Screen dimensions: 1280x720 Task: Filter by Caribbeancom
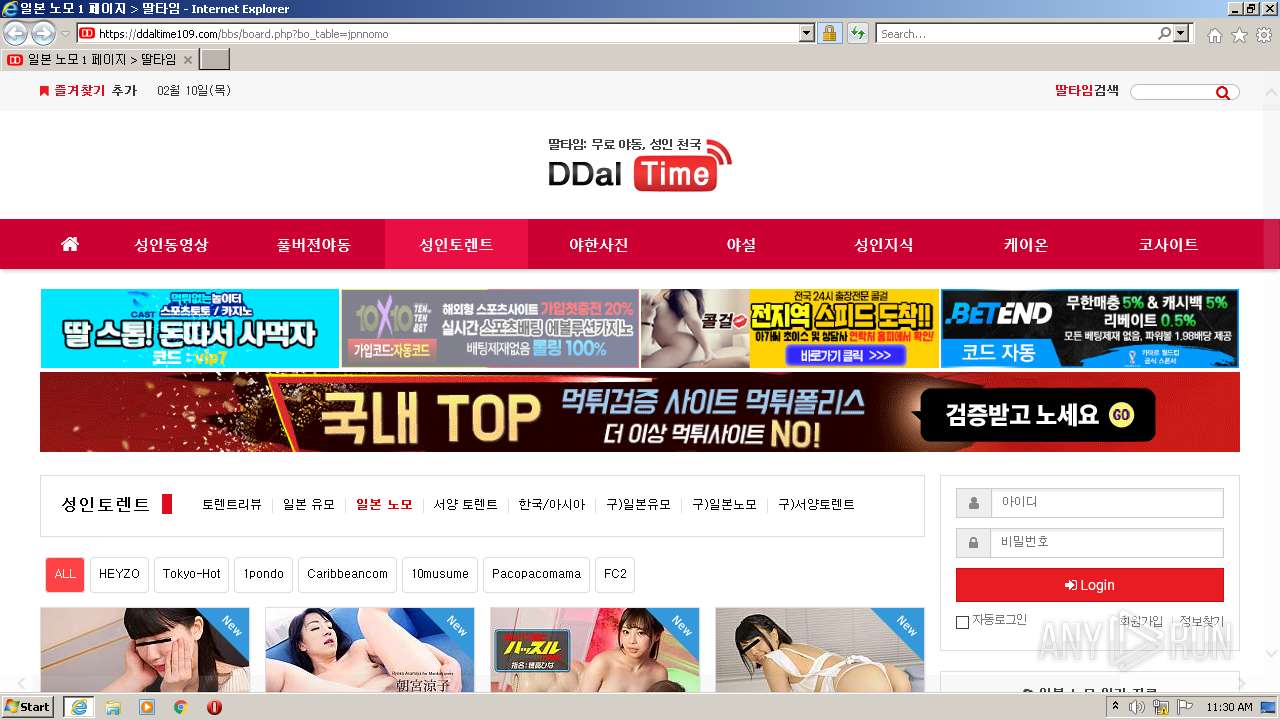[347, 574]
